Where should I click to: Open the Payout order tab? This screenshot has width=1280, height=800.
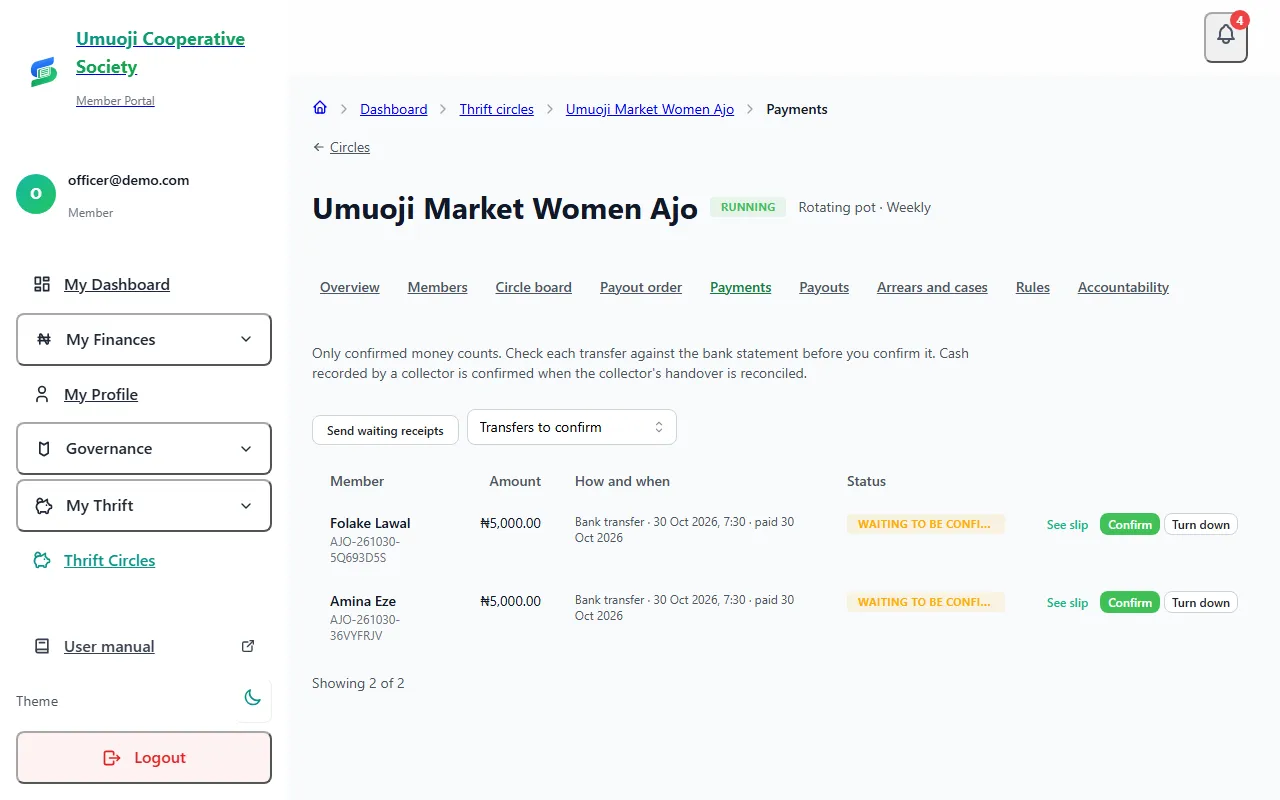point(641,287)
